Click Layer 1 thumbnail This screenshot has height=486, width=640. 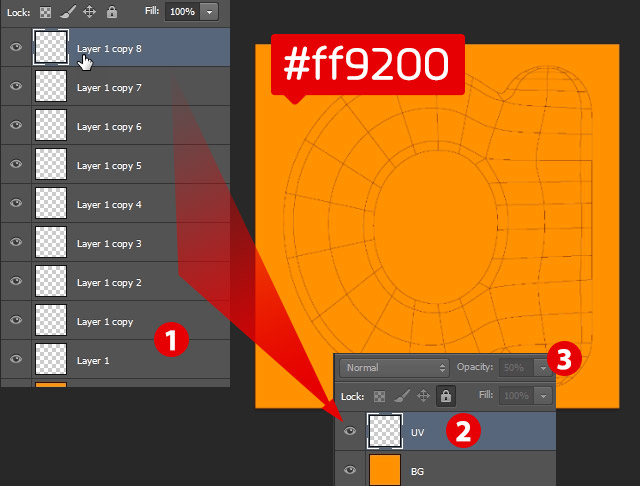click(x=51, y=359)
